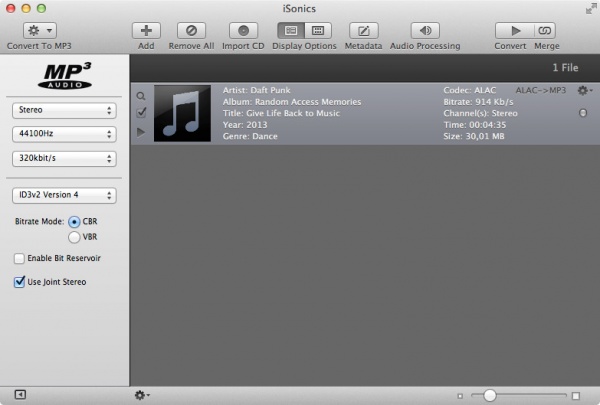Click Album: Random Access Memories text
This screenshot has height=405, width=600.
(x=292, y=102)
